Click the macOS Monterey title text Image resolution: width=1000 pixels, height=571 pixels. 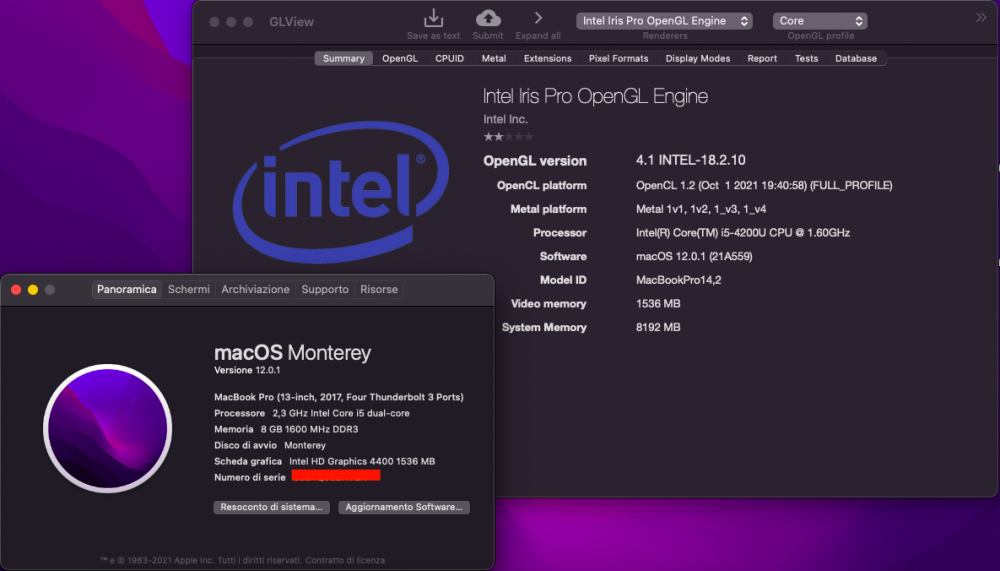pos(292,353)
